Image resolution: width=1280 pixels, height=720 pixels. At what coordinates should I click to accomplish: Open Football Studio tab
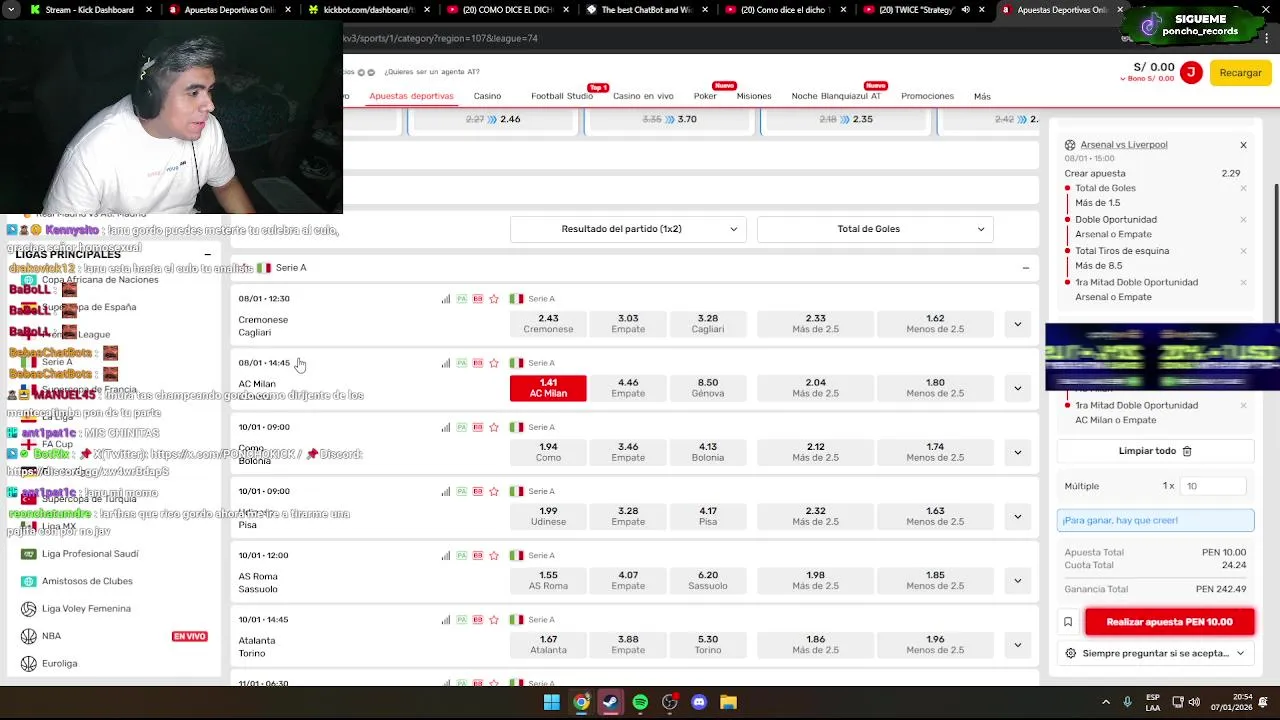point(562,96)
